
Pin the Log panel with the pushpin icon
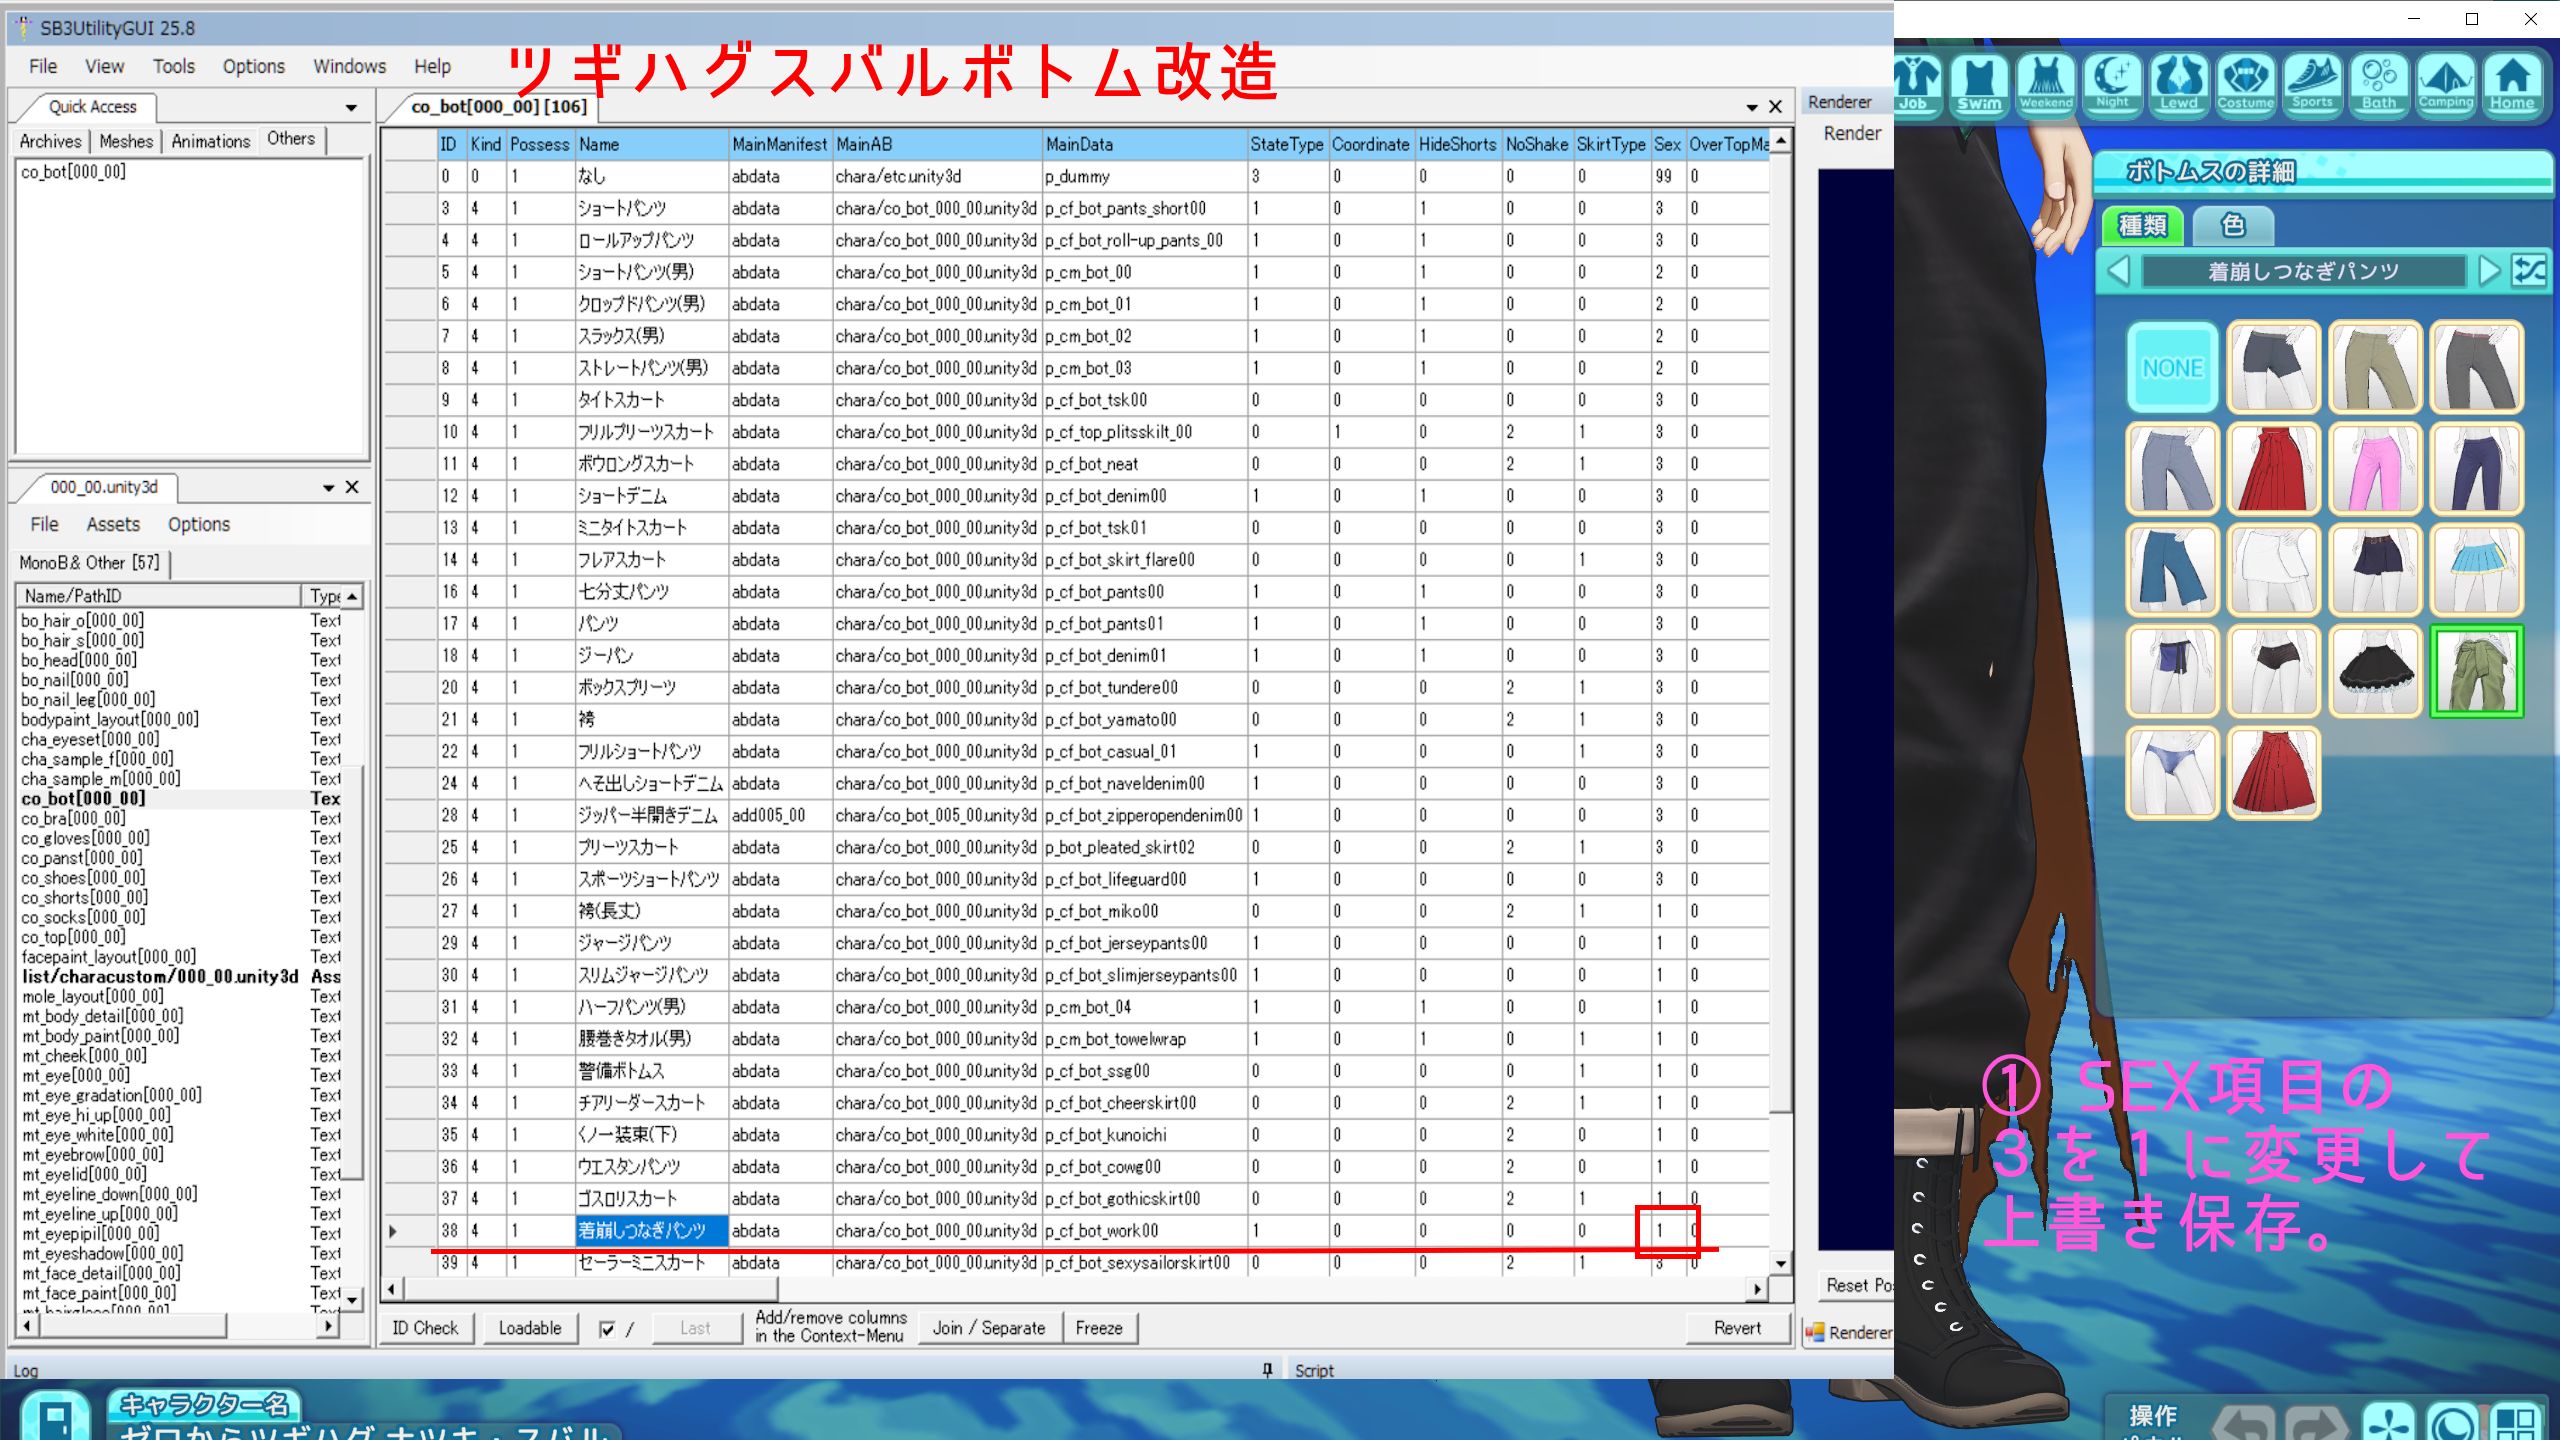(1267, 1369)
